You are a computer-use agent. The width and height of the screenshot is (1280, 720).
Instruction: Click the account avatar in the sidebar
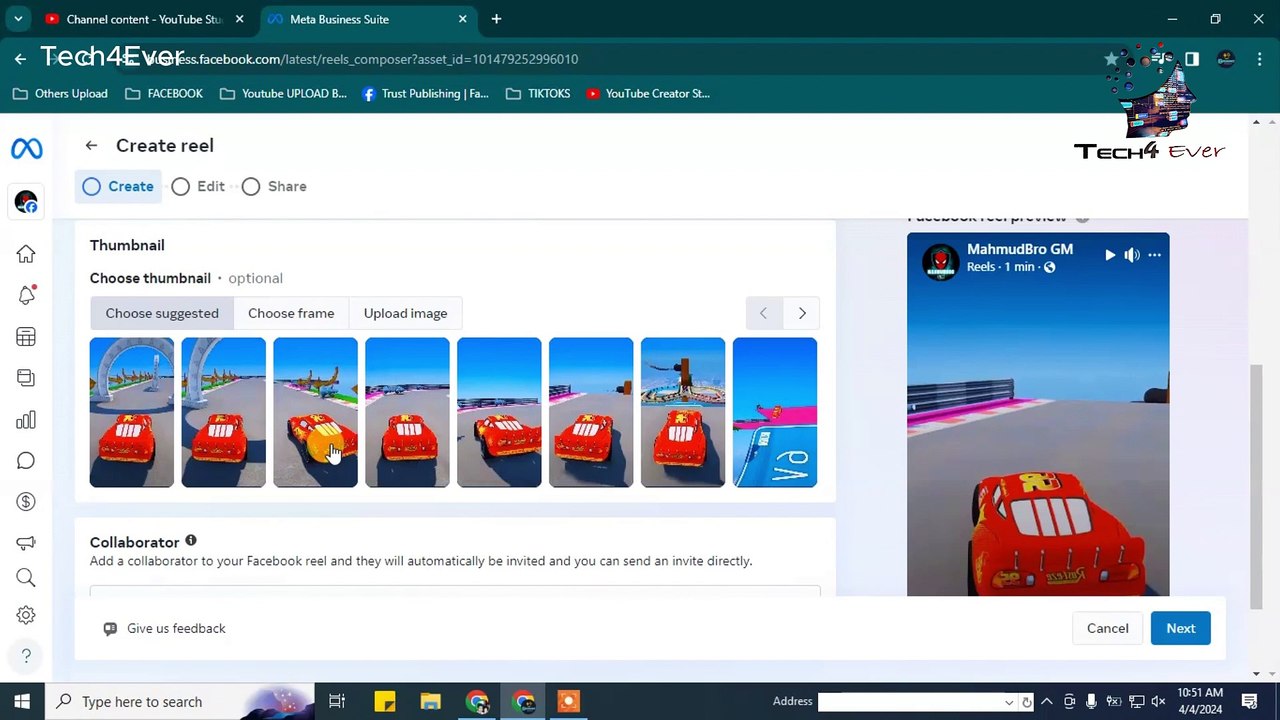pos(26,202)
